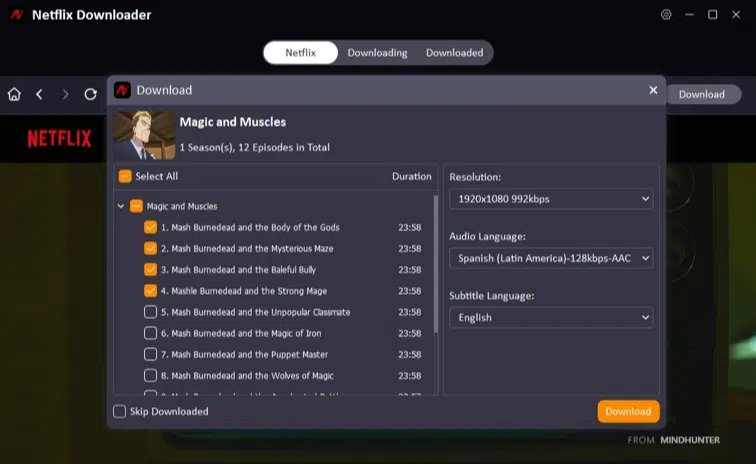
Task: Uncheck episode 3 Baleful Bully
Action: pos(150,270)
